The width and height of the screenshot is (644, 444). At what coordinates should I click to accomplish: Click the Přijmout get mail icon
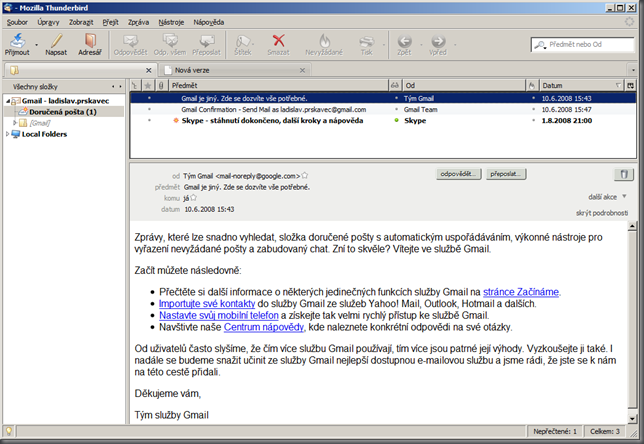17,44
